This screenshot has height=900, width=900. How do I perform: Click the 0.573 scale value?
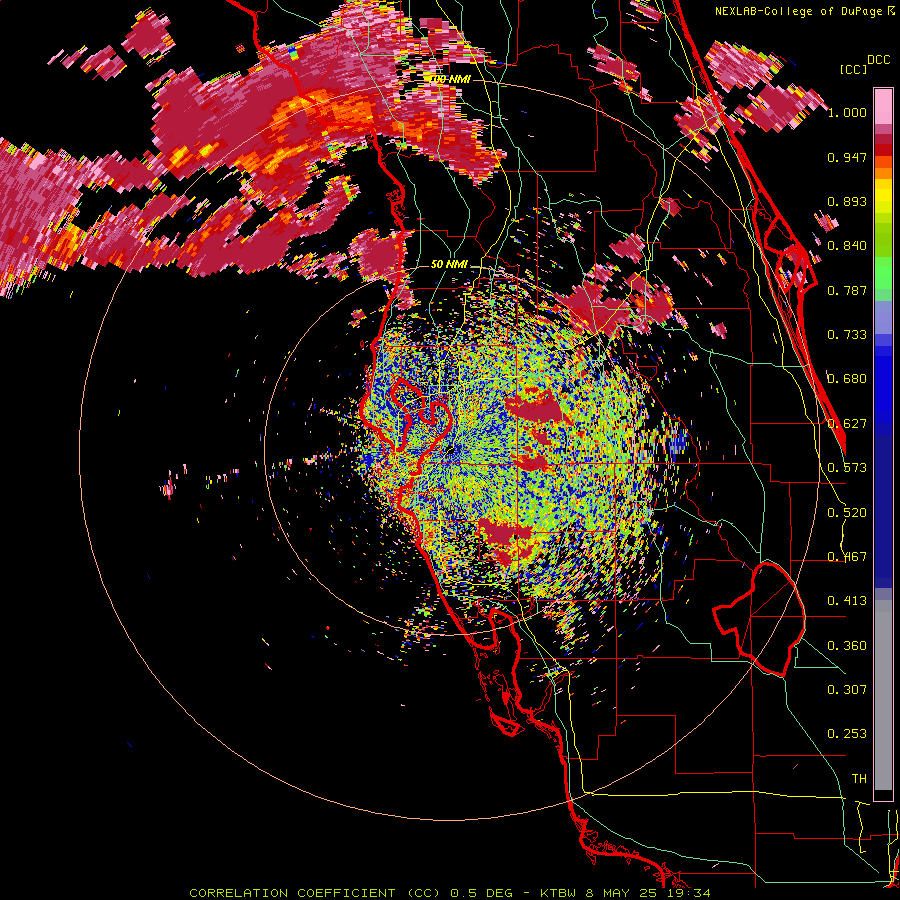point(847,468)
